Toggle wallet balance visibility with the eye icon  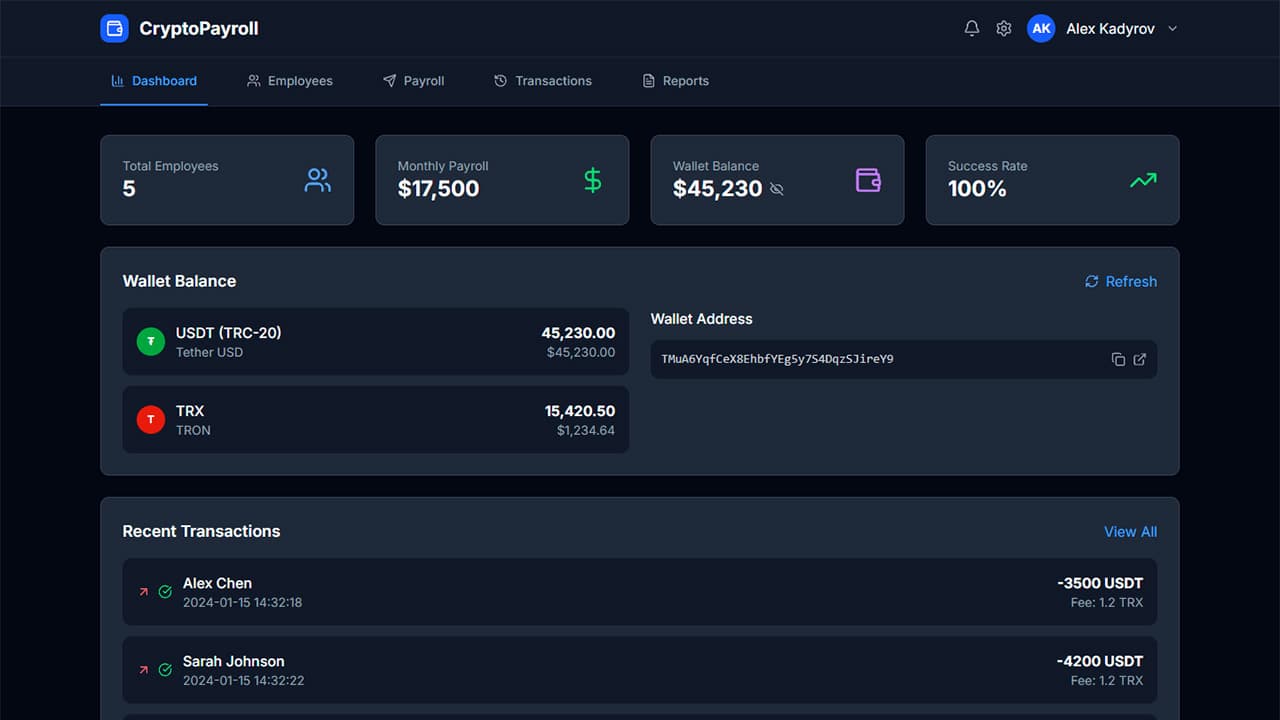coord(777,189)
